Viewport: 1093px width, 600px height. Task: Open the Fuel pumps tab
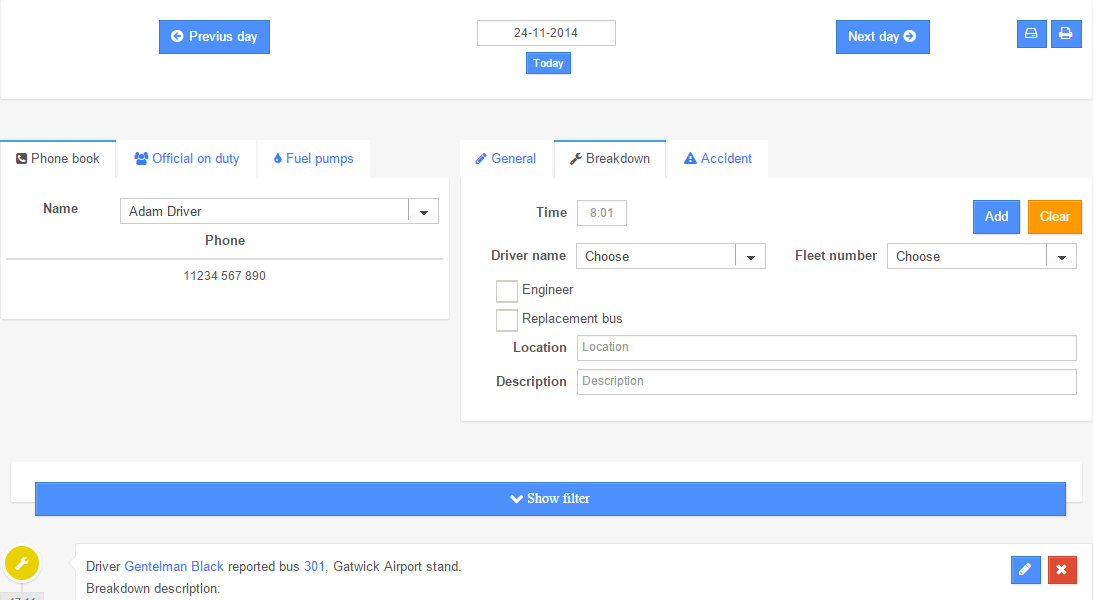pyautogui.click(x=313, y=159)
